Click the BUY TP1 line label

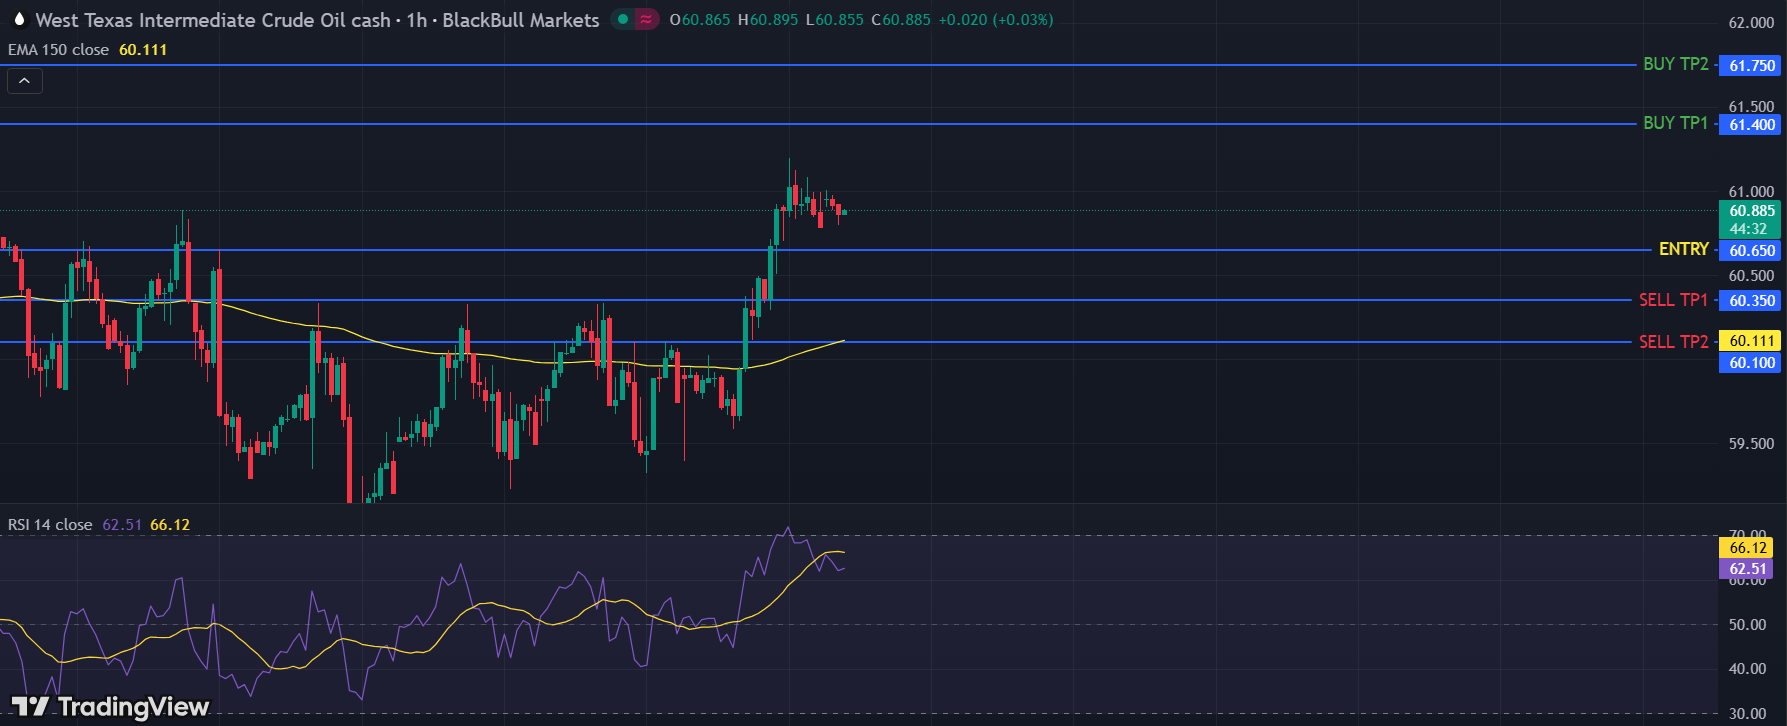(x=1675, y=123)
